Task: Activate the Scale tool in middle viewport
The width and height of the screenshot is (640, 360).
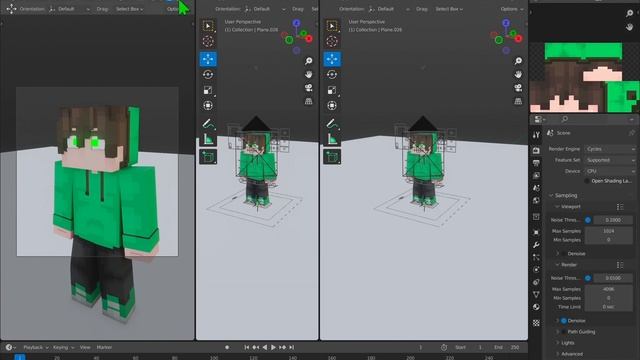Action: point(208,90)
